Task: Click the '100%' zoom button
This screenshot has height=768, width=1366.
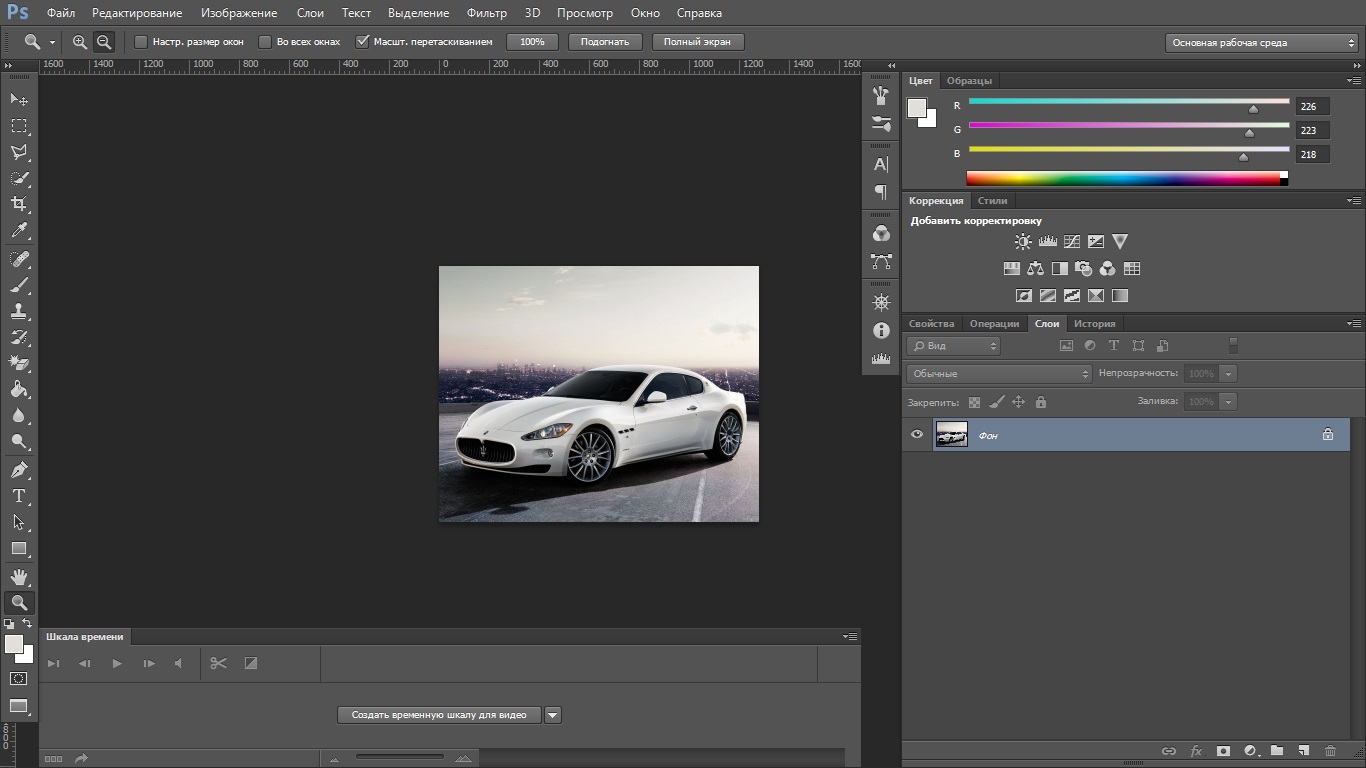Action: [532, 42]
